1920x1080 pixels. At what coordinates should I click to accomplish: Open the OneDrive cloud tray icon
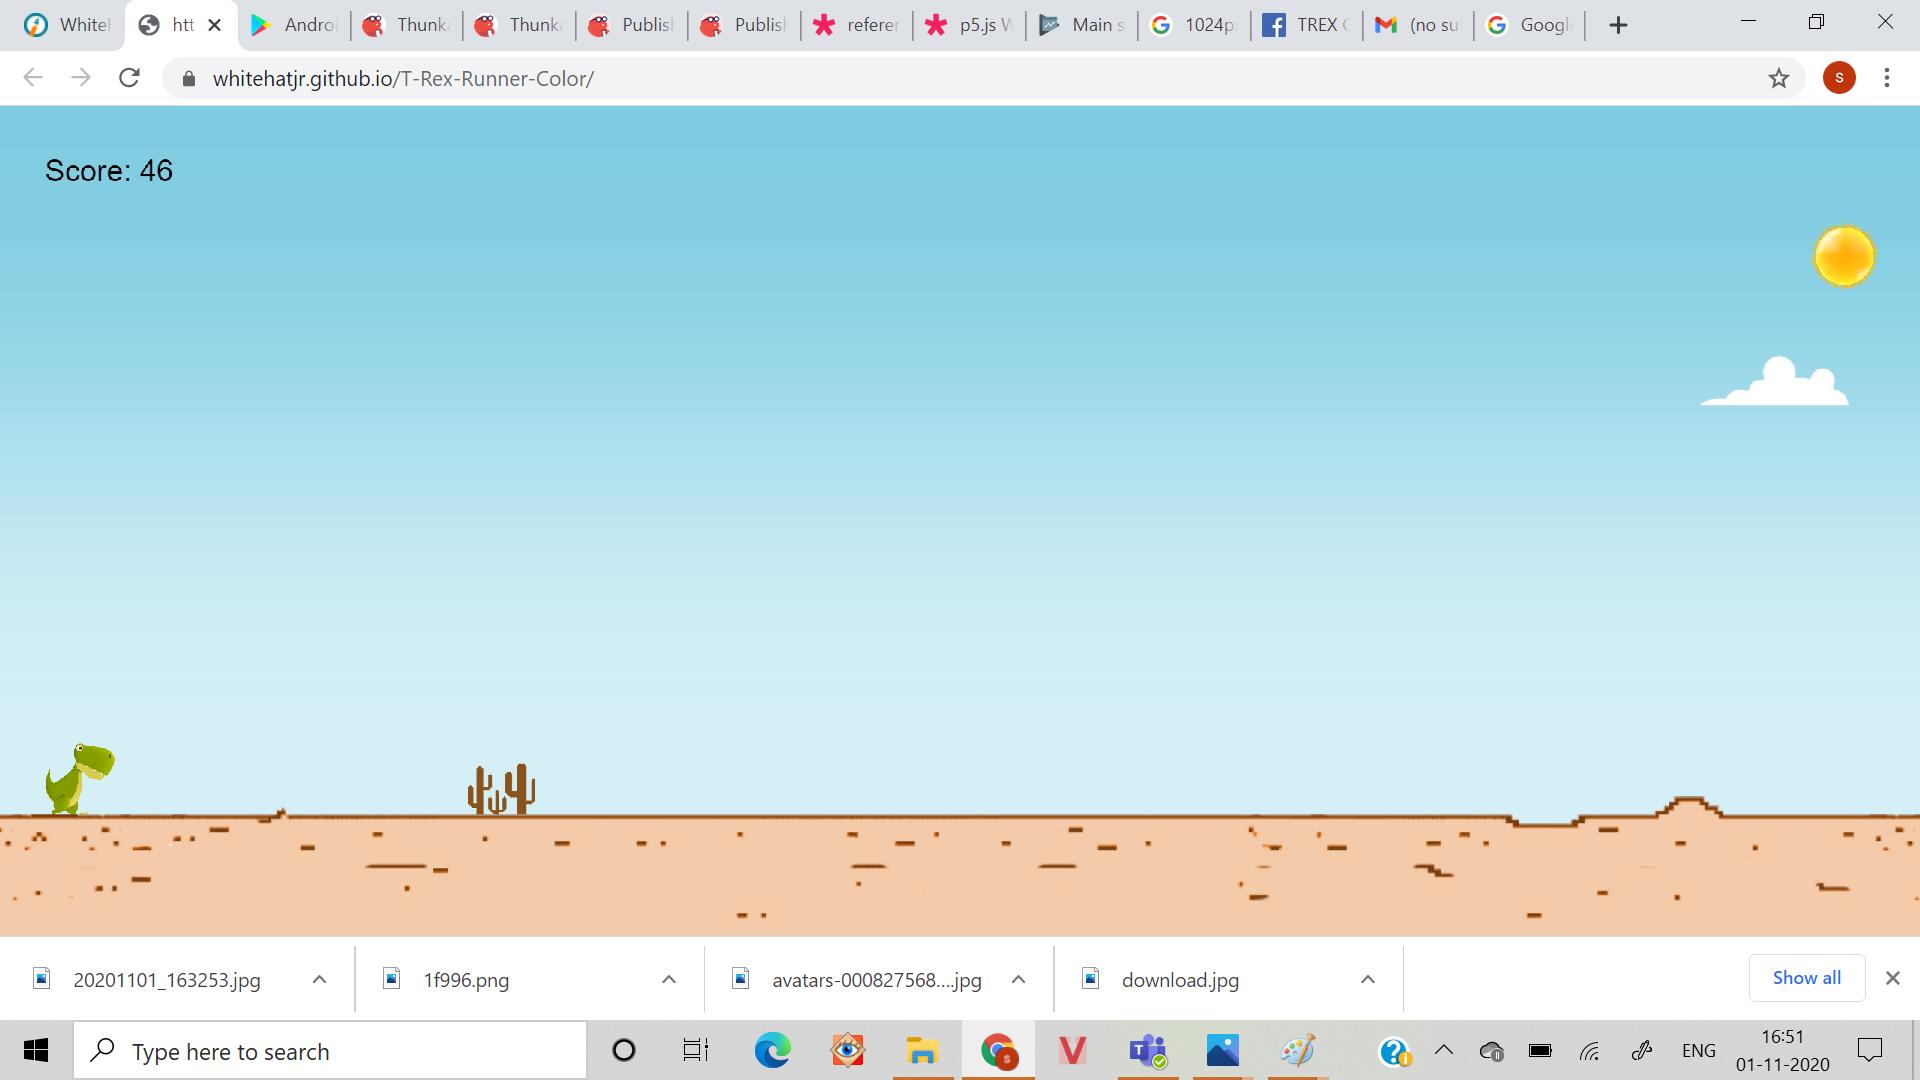pyautogui.click(x=1491, y=1051)
